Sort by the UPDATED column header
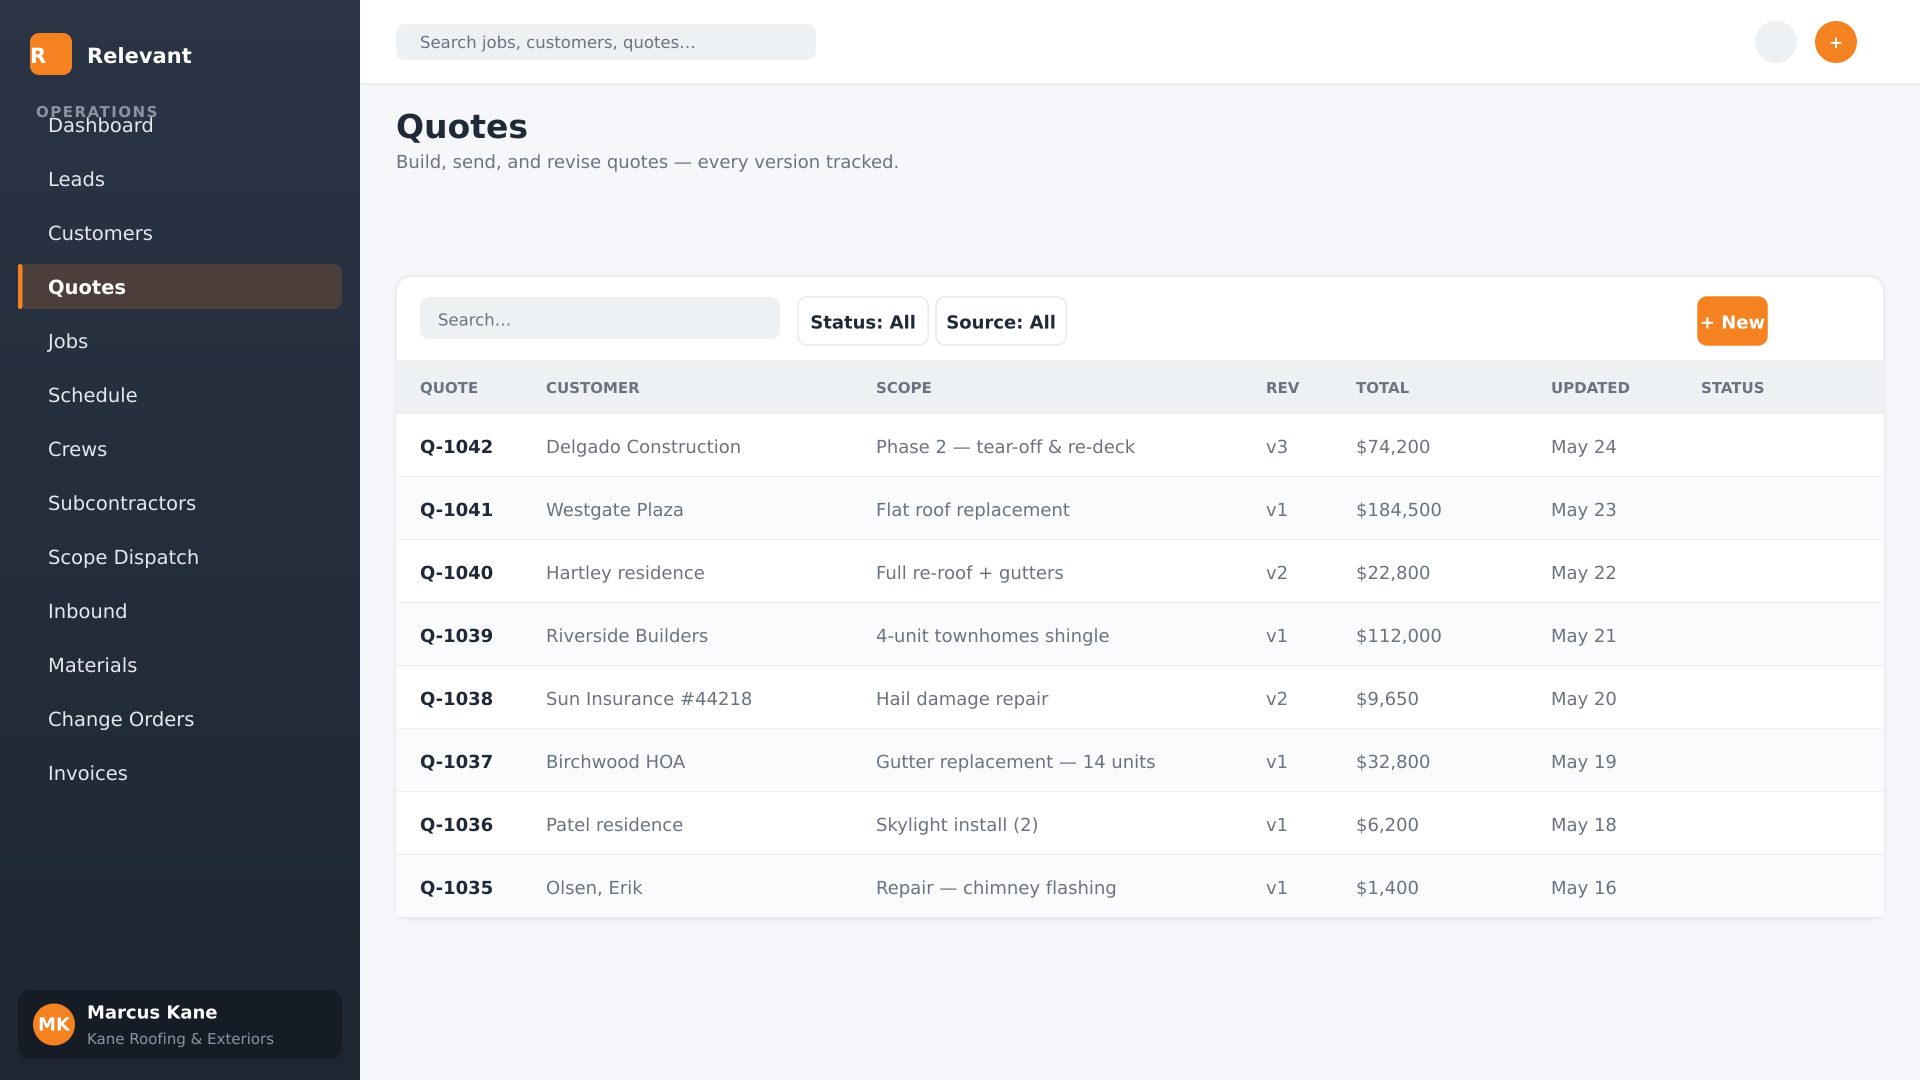Image resolution: width=1920 pixels, height=1080 pixels. pyautogui.click(x=1590, y=388)
